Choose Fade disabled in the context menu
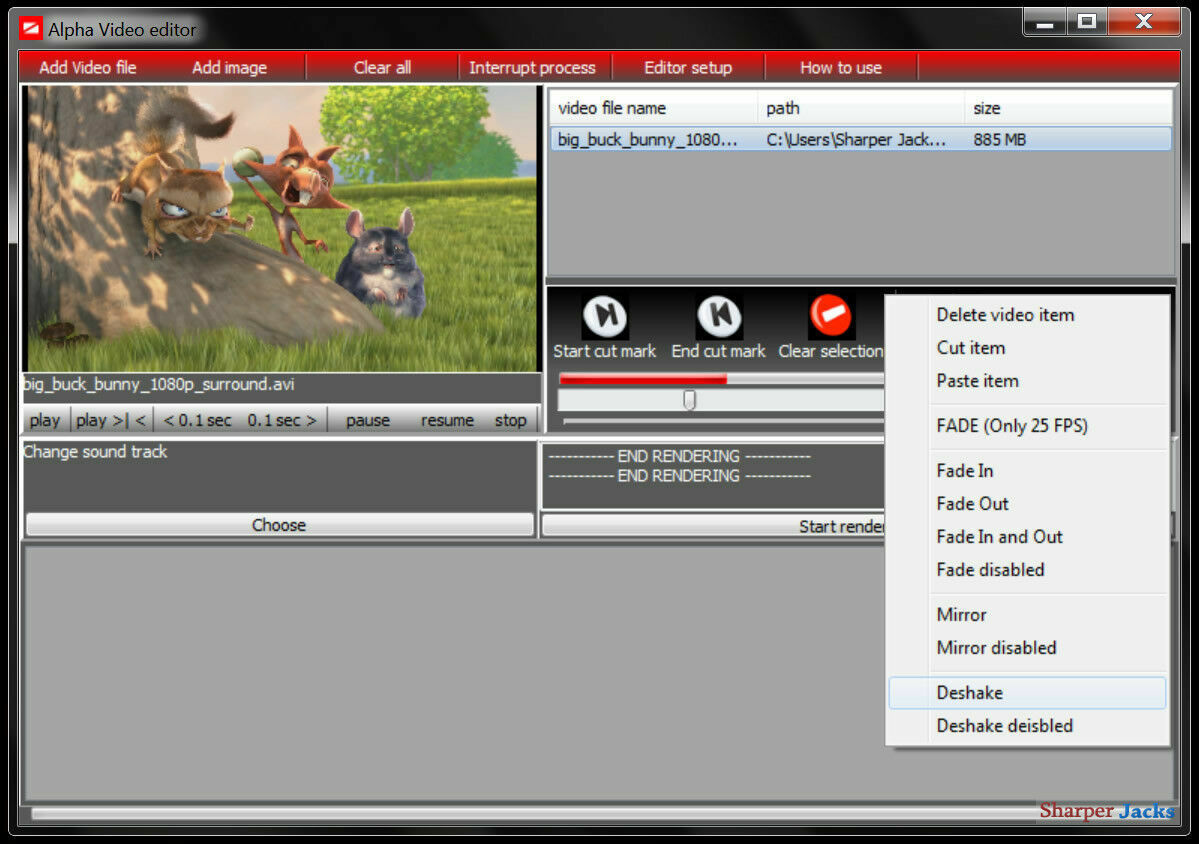Viewport: 1199px width, 844px height. [x=1027, y=570]
